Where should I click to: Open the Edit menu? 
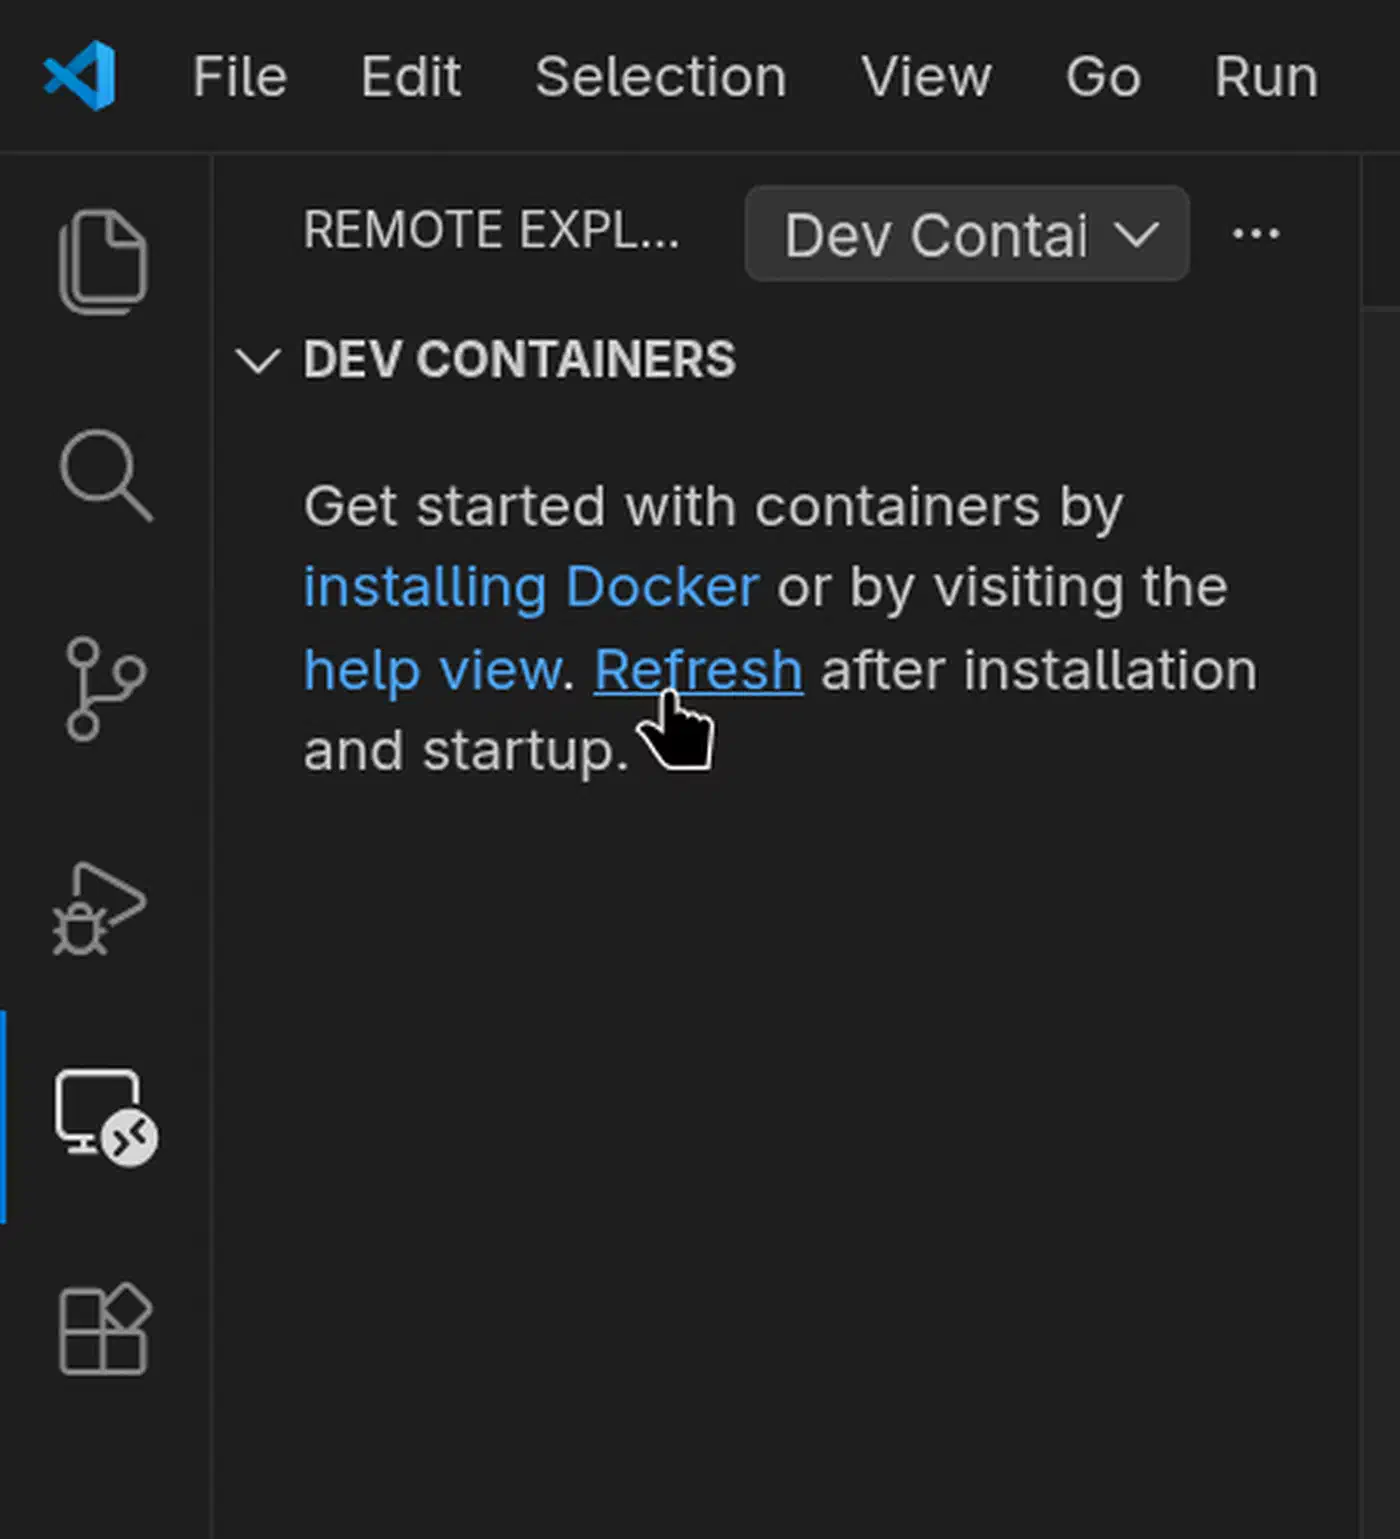coord(411,77)
